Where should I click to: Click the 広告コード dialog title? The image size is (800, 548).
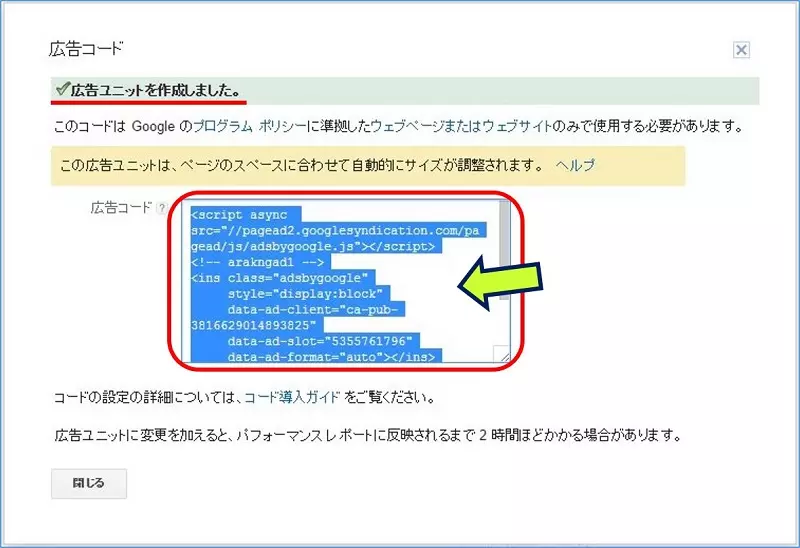pos(86,49)
